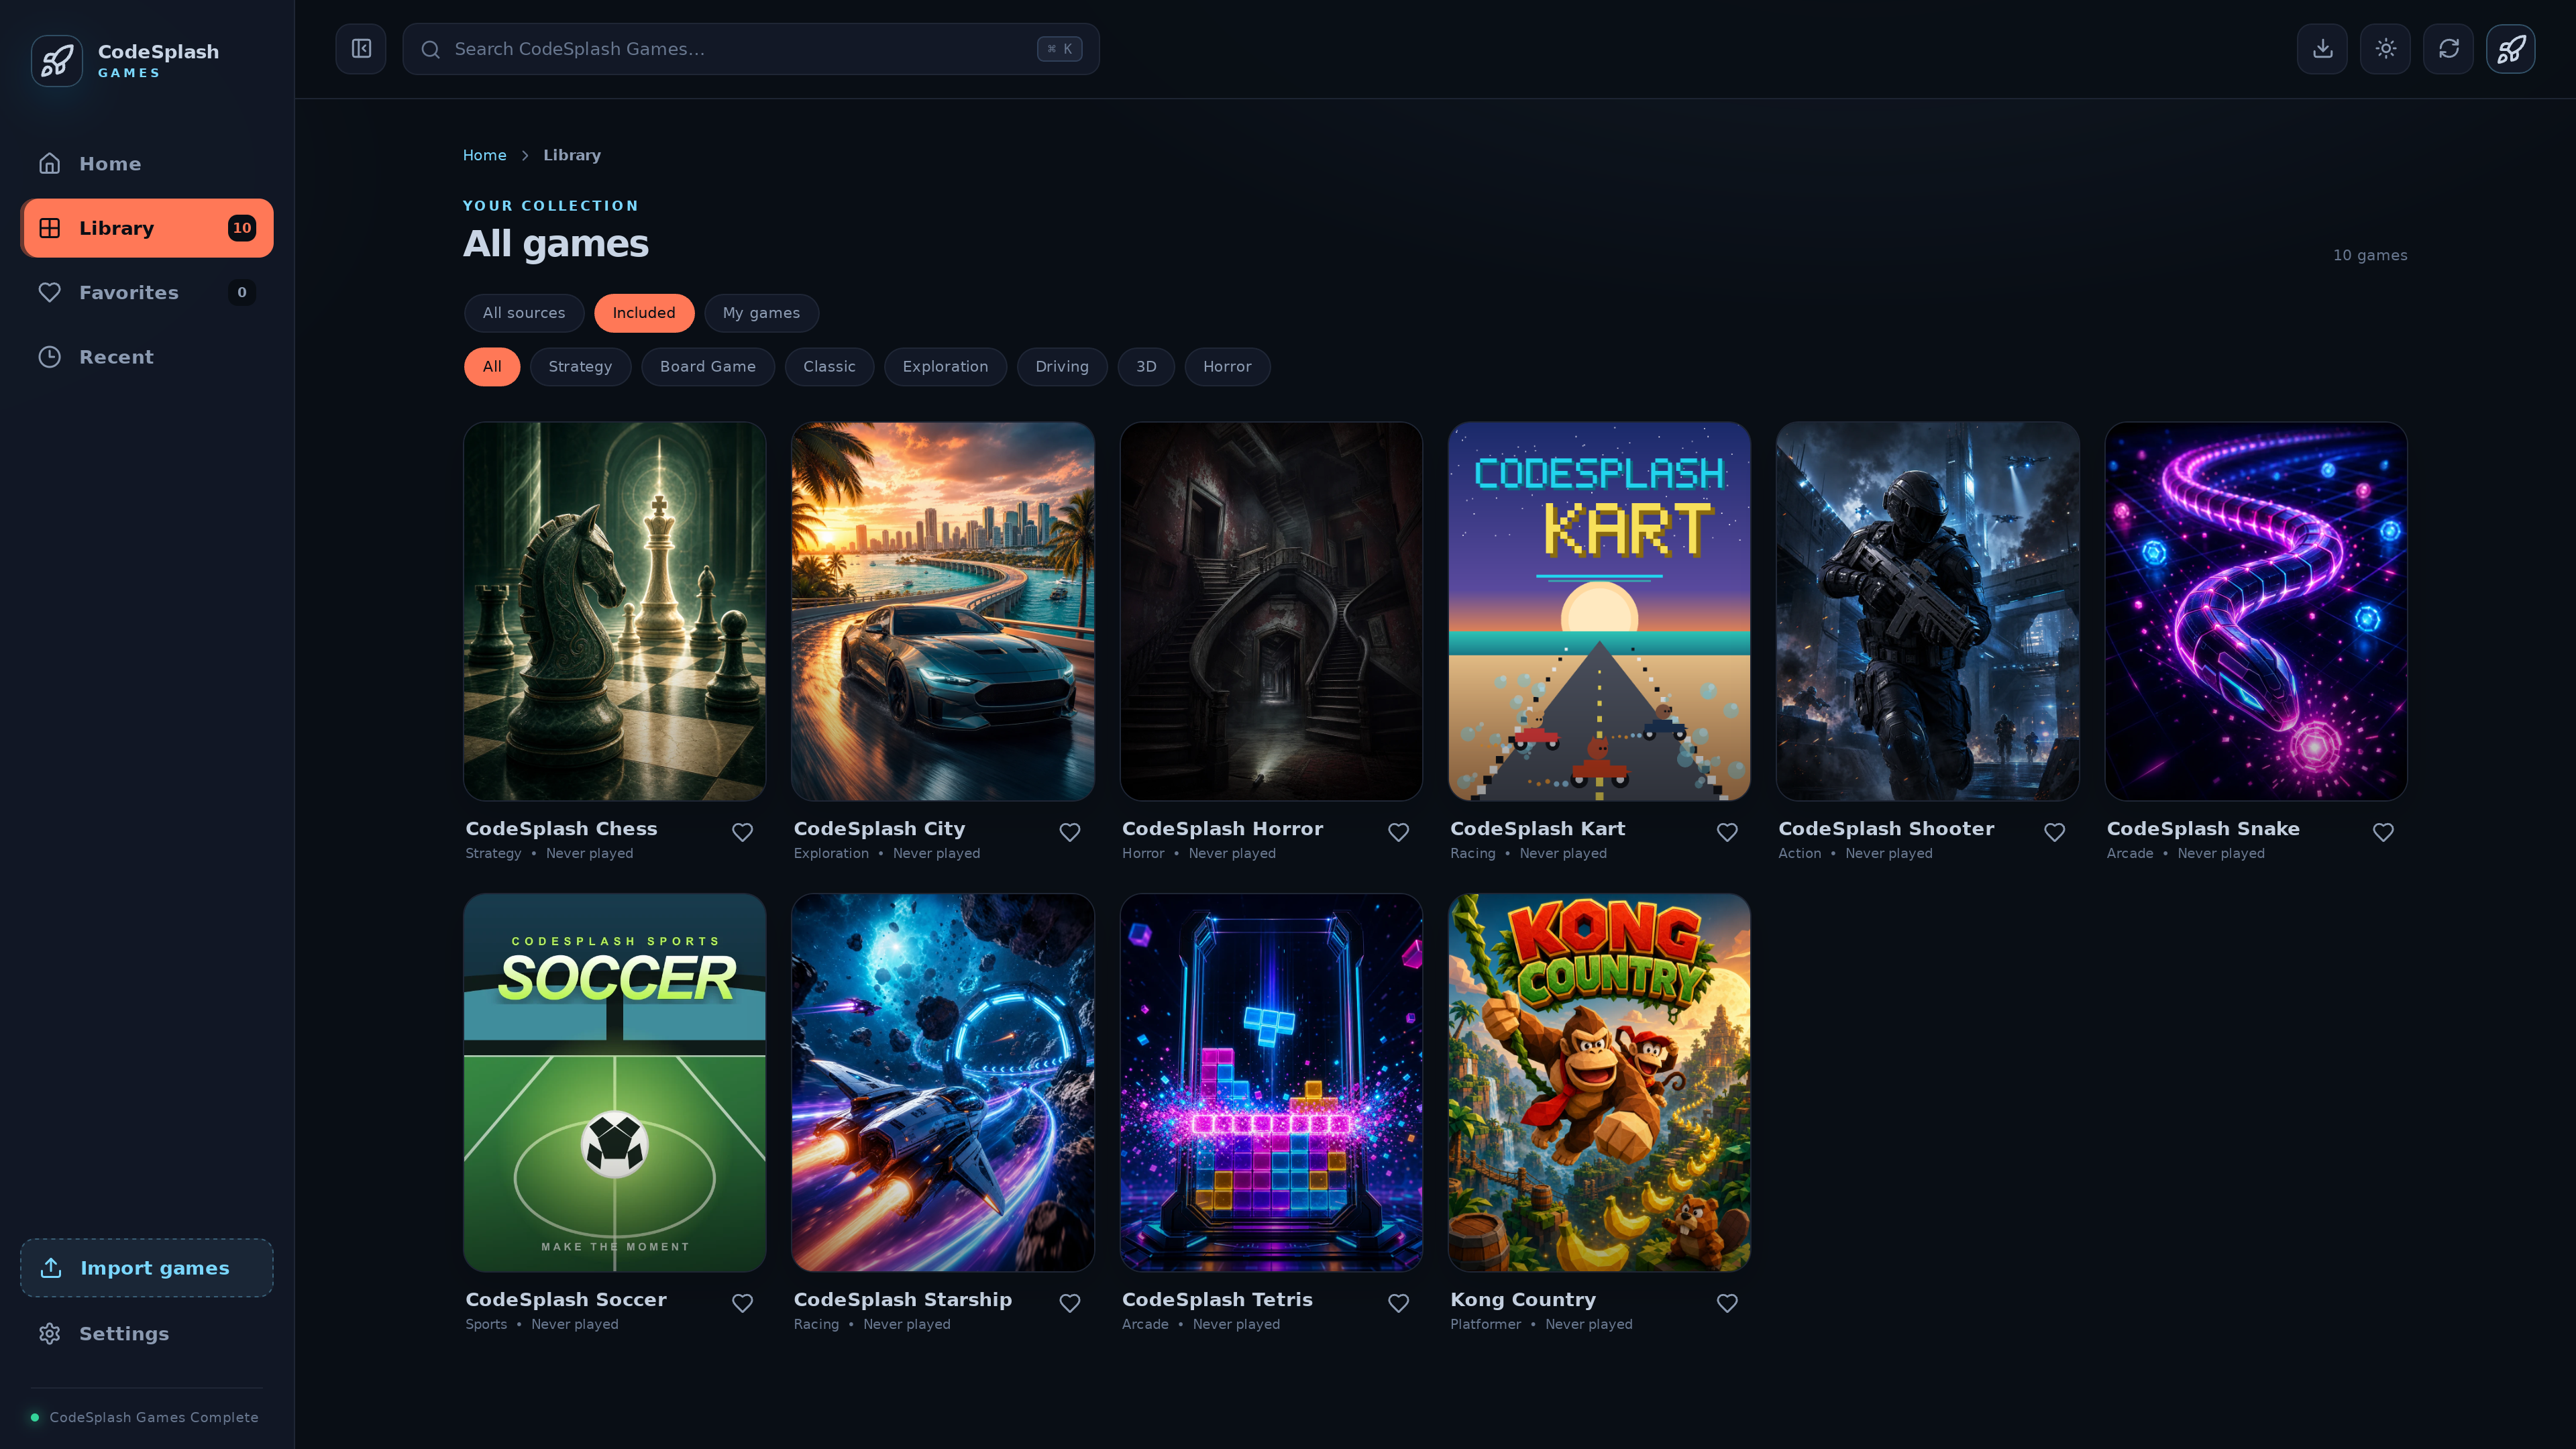Open CodeSplash Chess cover thumbnail
This screenshot has height=1449, width=2576.
[x=615, y=611]
